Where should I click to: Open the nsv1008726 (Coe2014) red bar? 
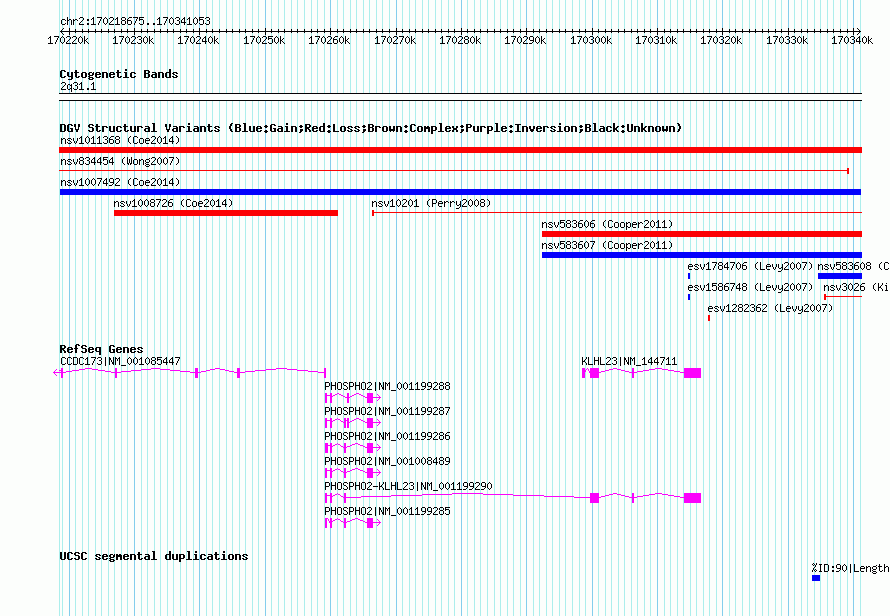[x=226, y=213]
